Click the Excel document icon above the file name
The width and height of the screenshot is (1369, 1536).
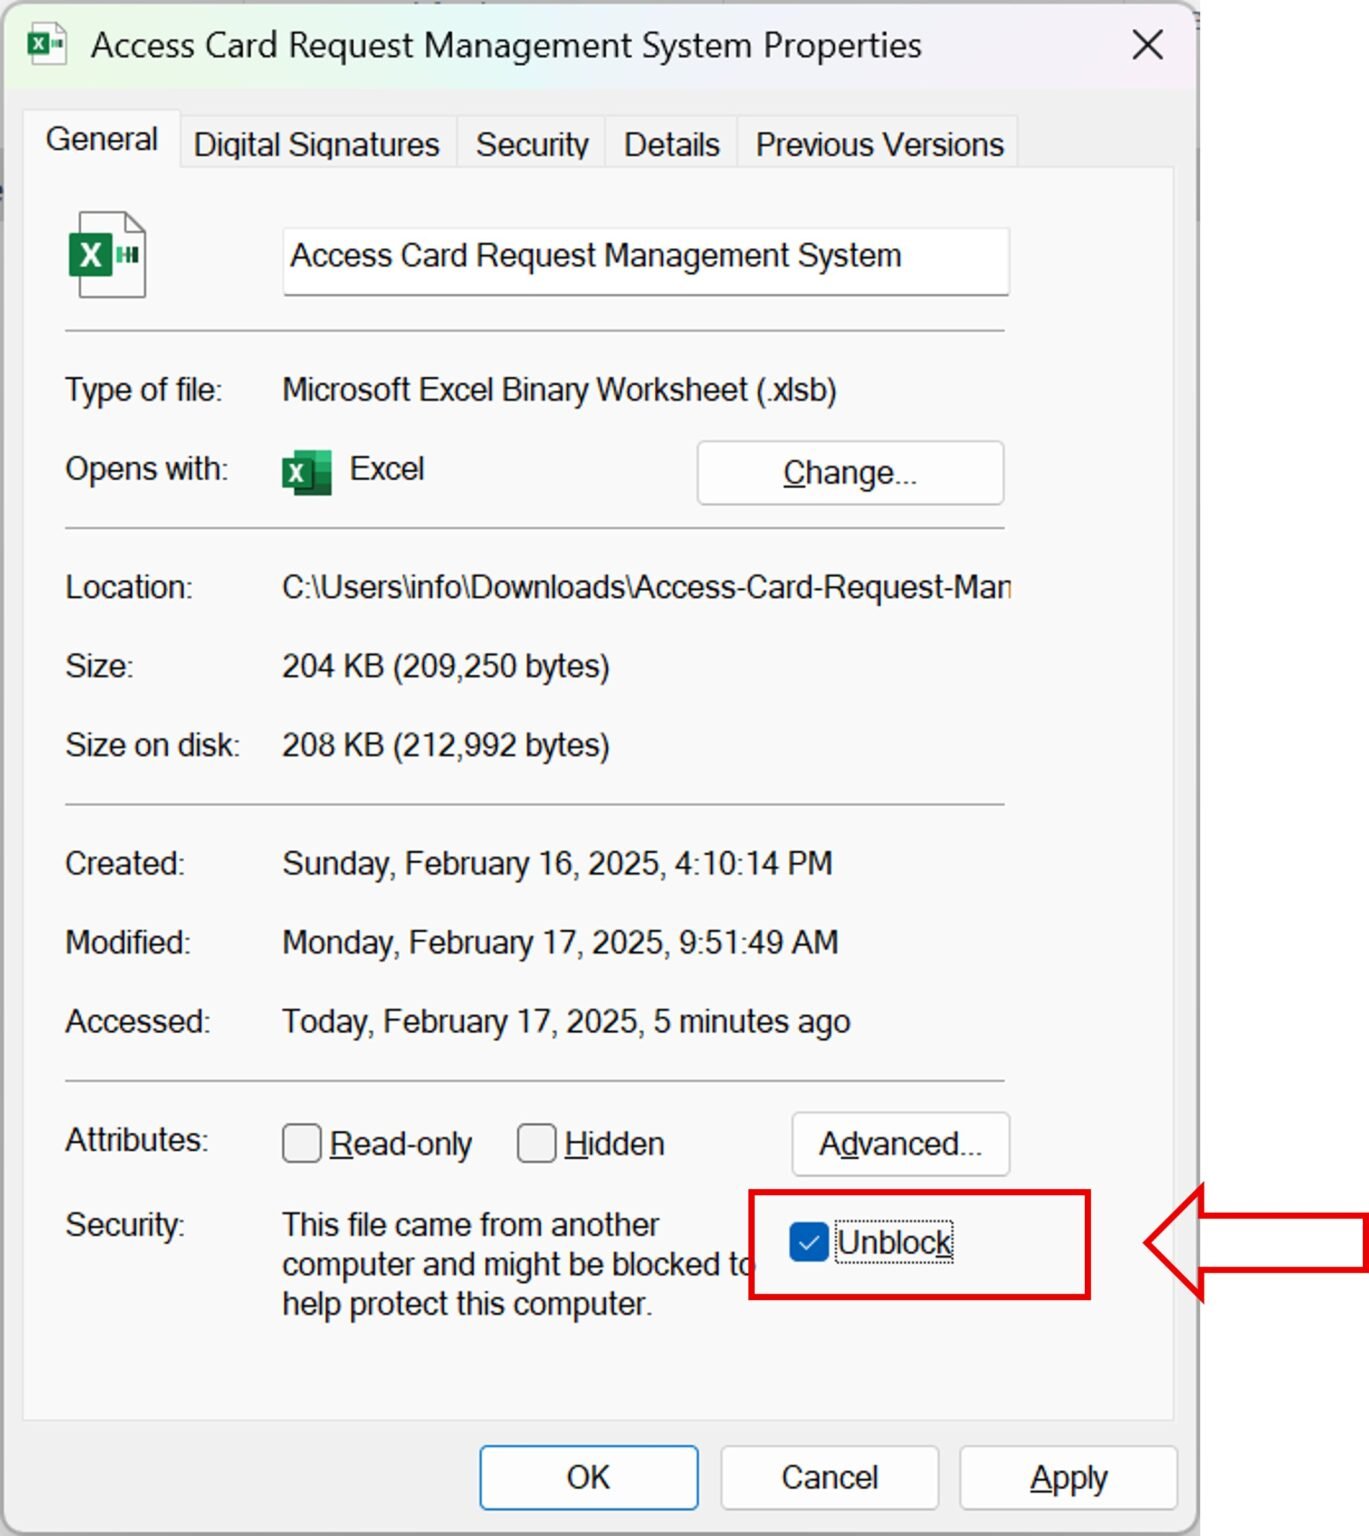[x=108, y=255]
